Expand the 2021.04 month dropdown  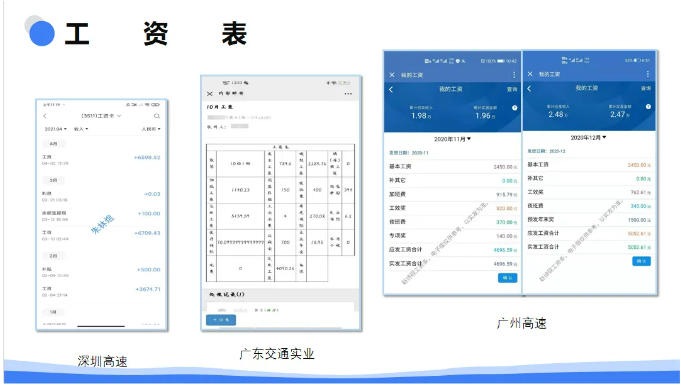[56, 129]
